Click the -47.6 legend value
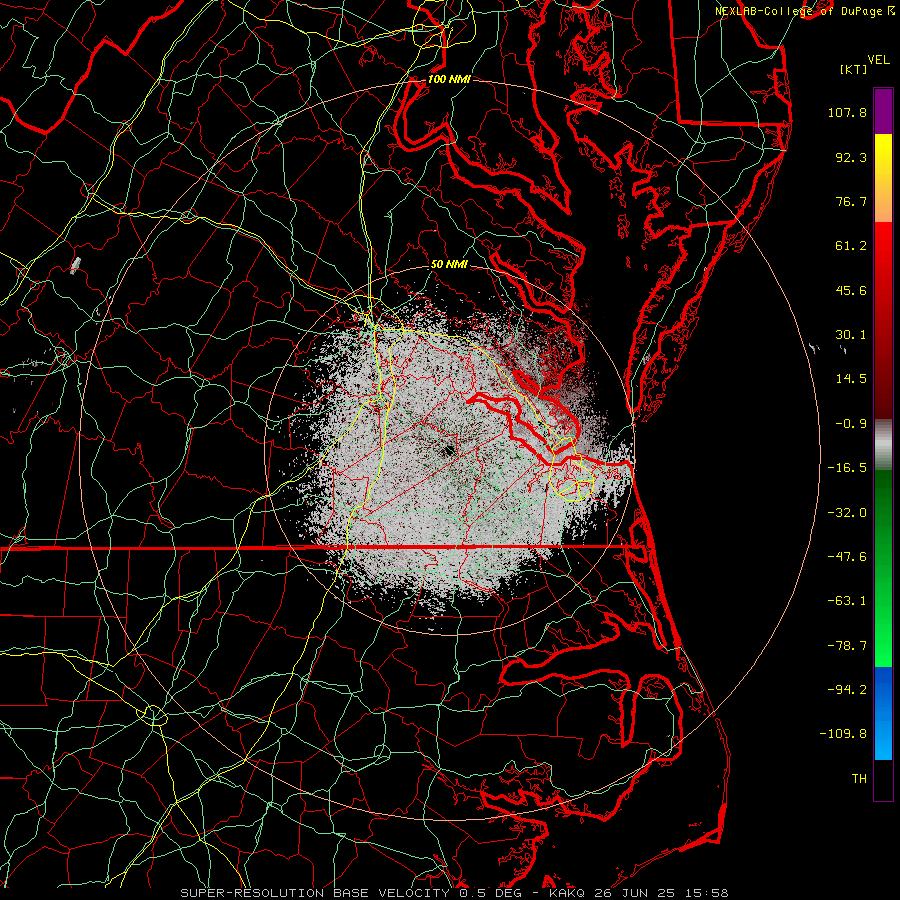 click(847, 557)
